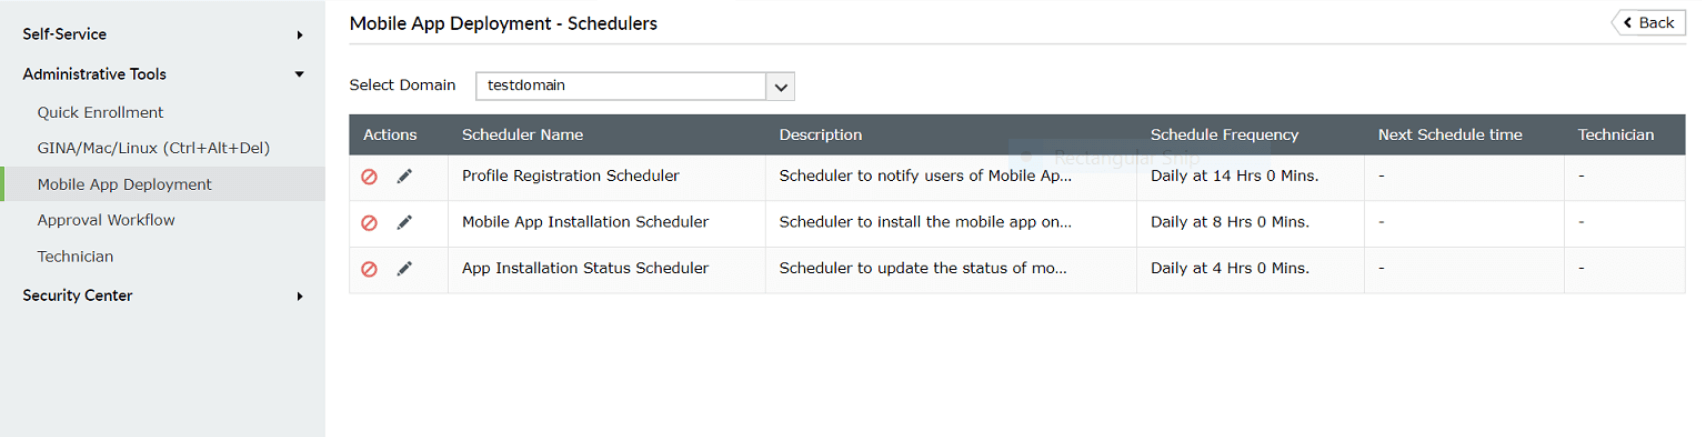Open the Select Domain dropdown arrow

coord(781,87)
